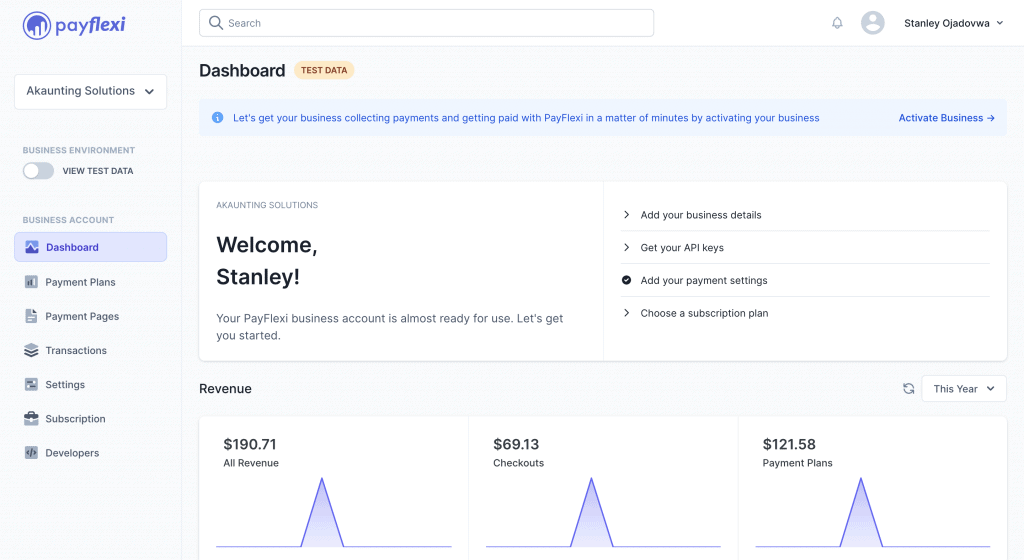Screen dimensions: 1024x560
Task: Click the blue info icon in banner
Action: [x=217, y=117]
